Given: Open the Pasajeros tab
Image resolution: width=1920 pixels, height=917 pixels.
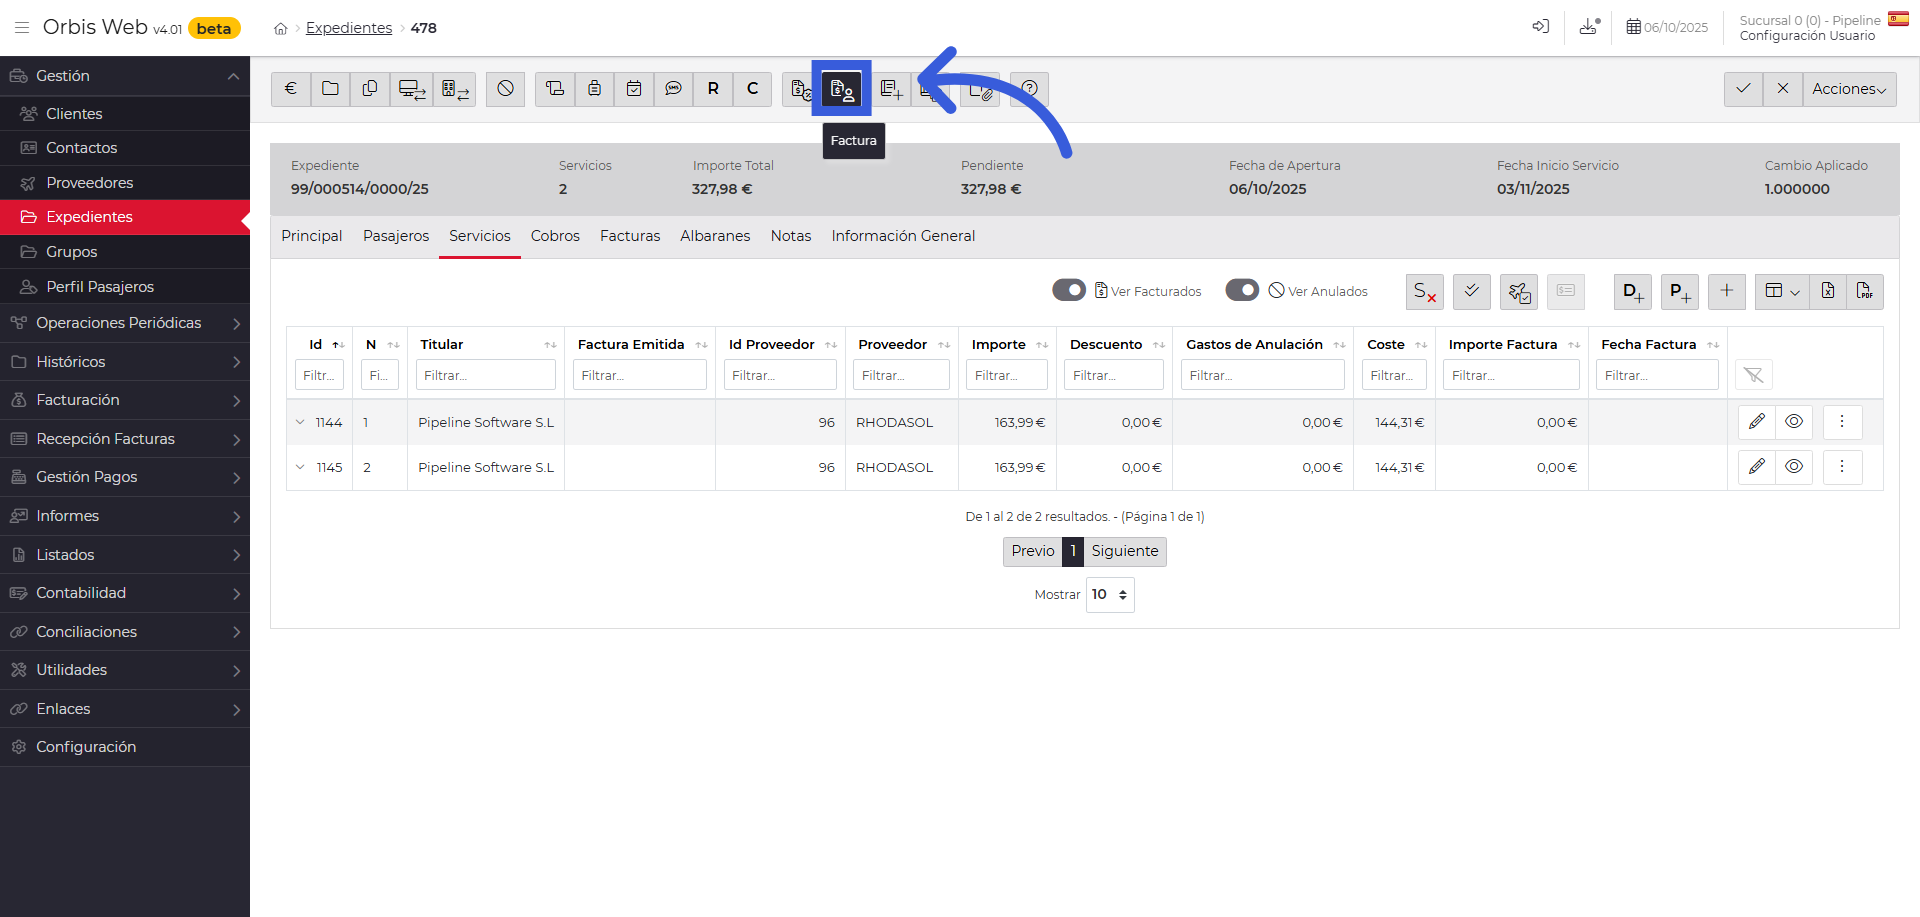Looking at the screenshot, I should [x=395, y=236].
